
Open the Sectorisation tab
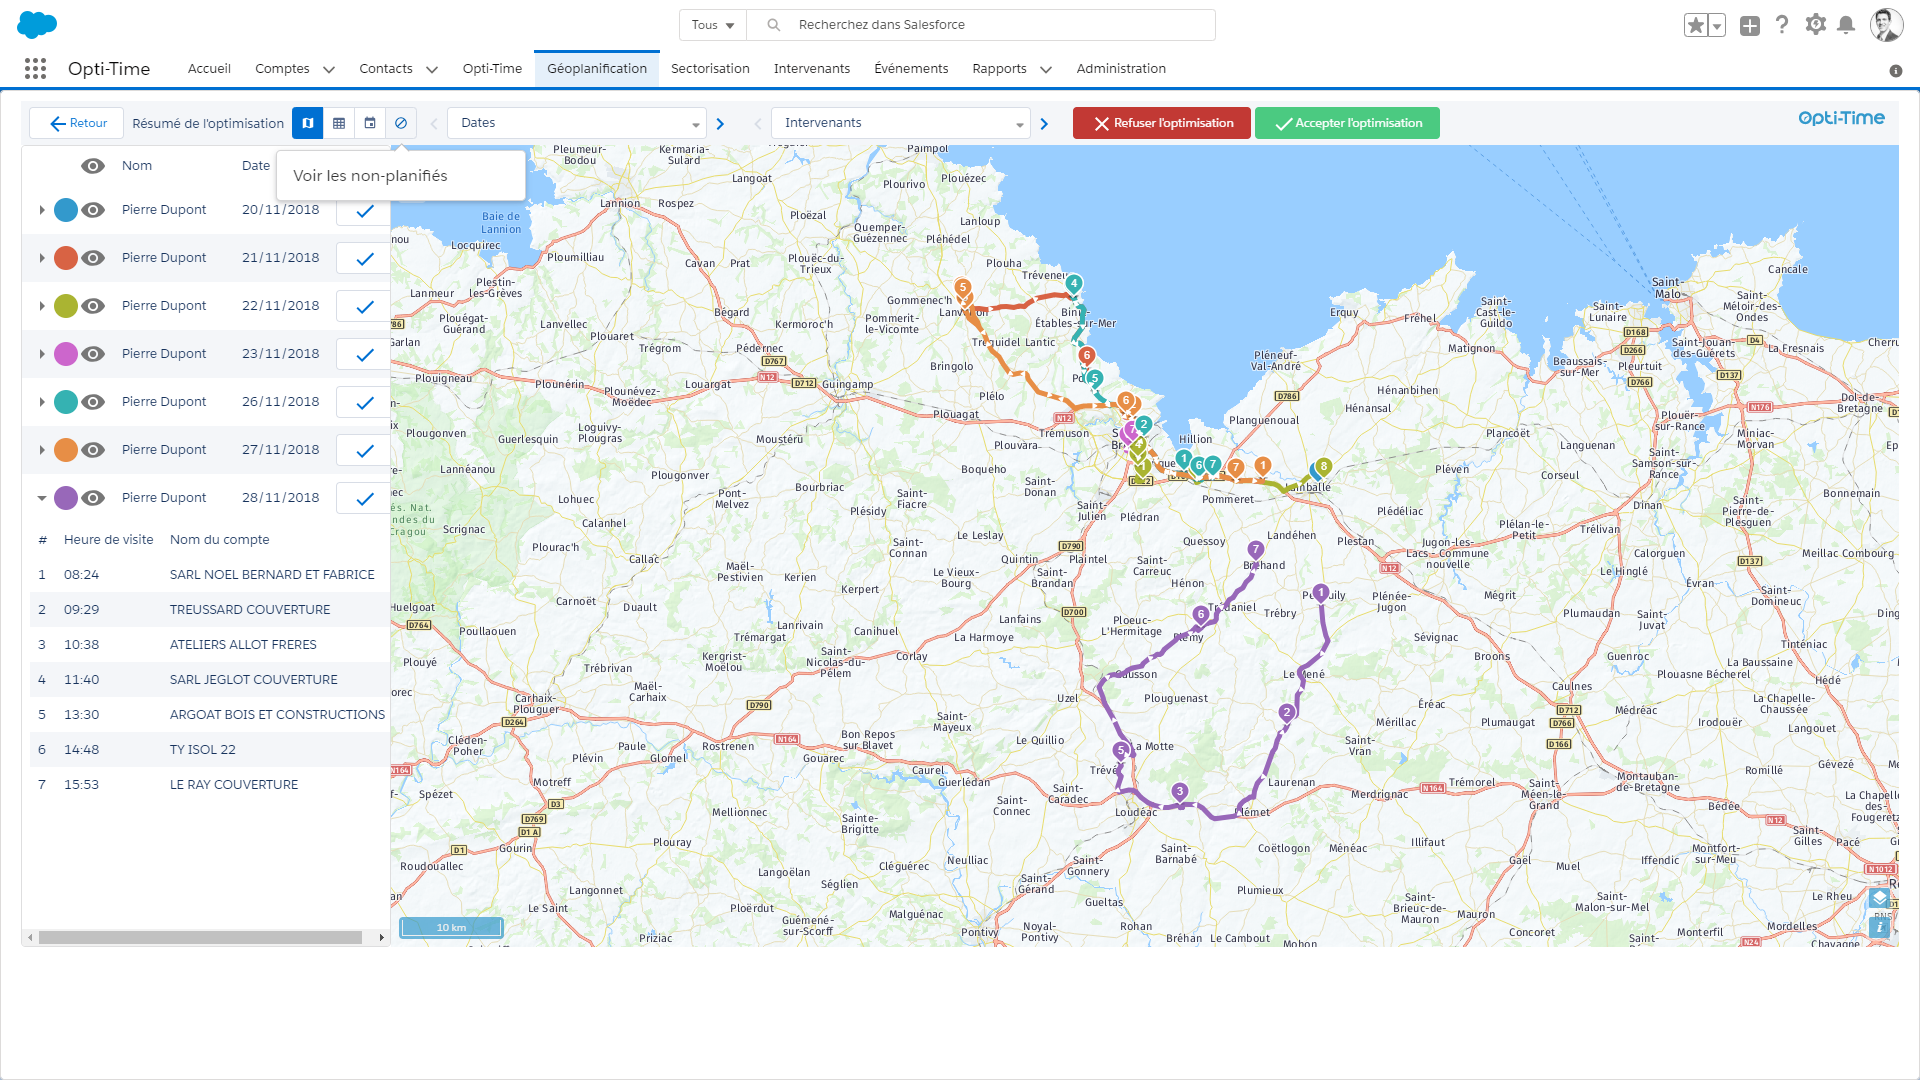[710, 69]
